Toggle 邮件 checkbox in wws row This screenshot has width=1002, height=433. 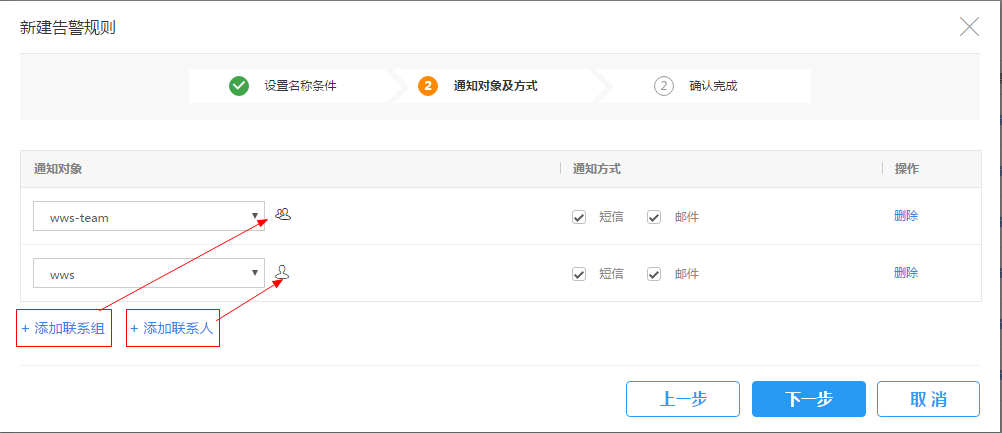(x=654, y=274)
